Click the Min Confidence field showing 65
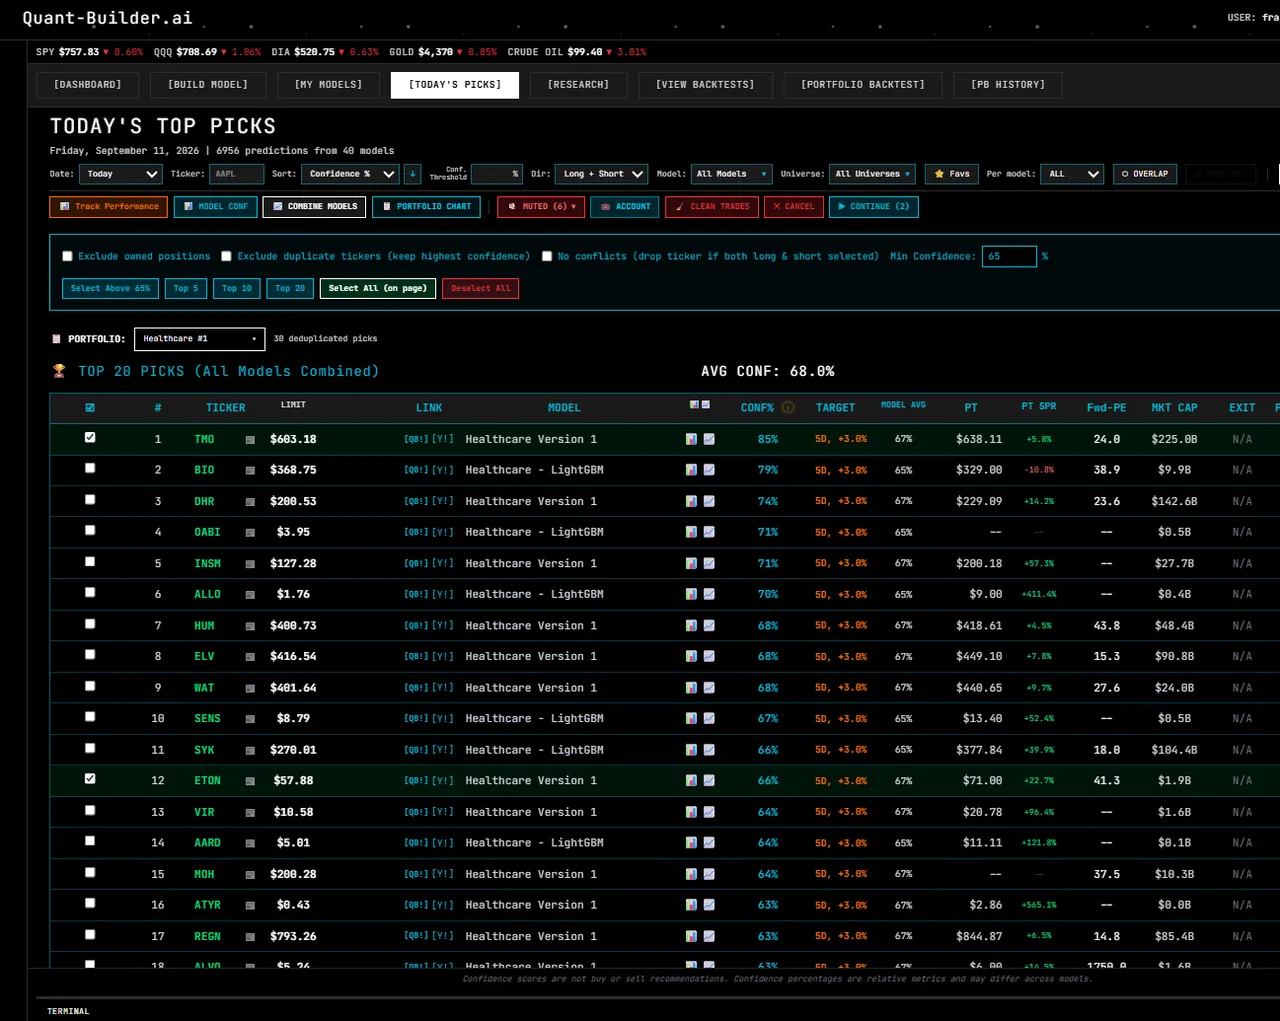The height and width of the screenshot is (1021, 1280). 1009,257
